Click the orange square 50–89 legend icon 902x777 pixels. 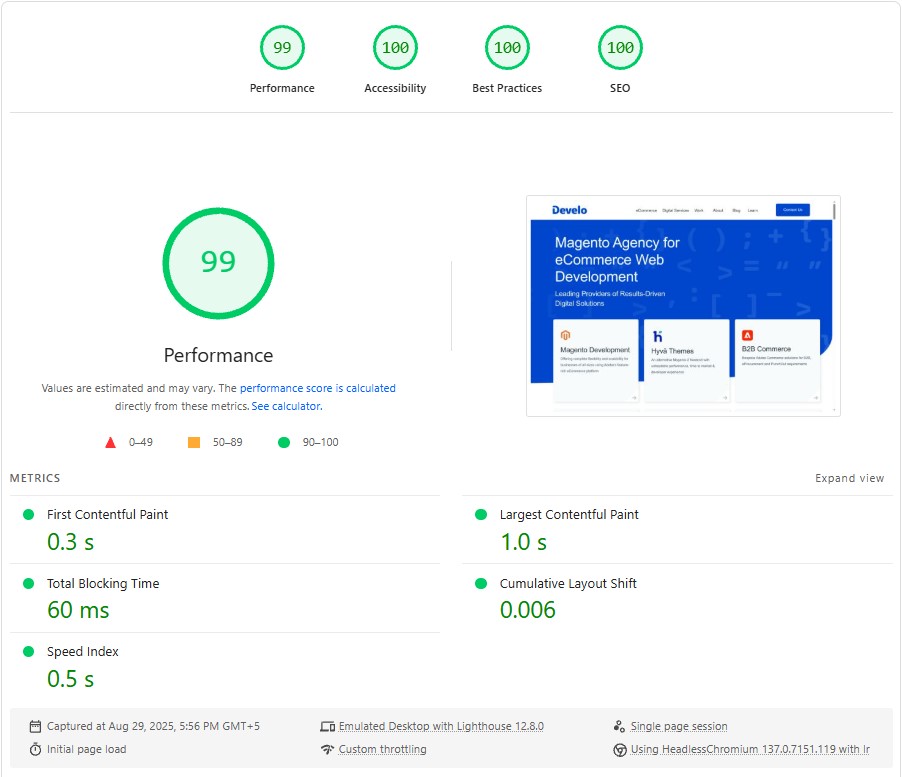(x=195, y=441)
